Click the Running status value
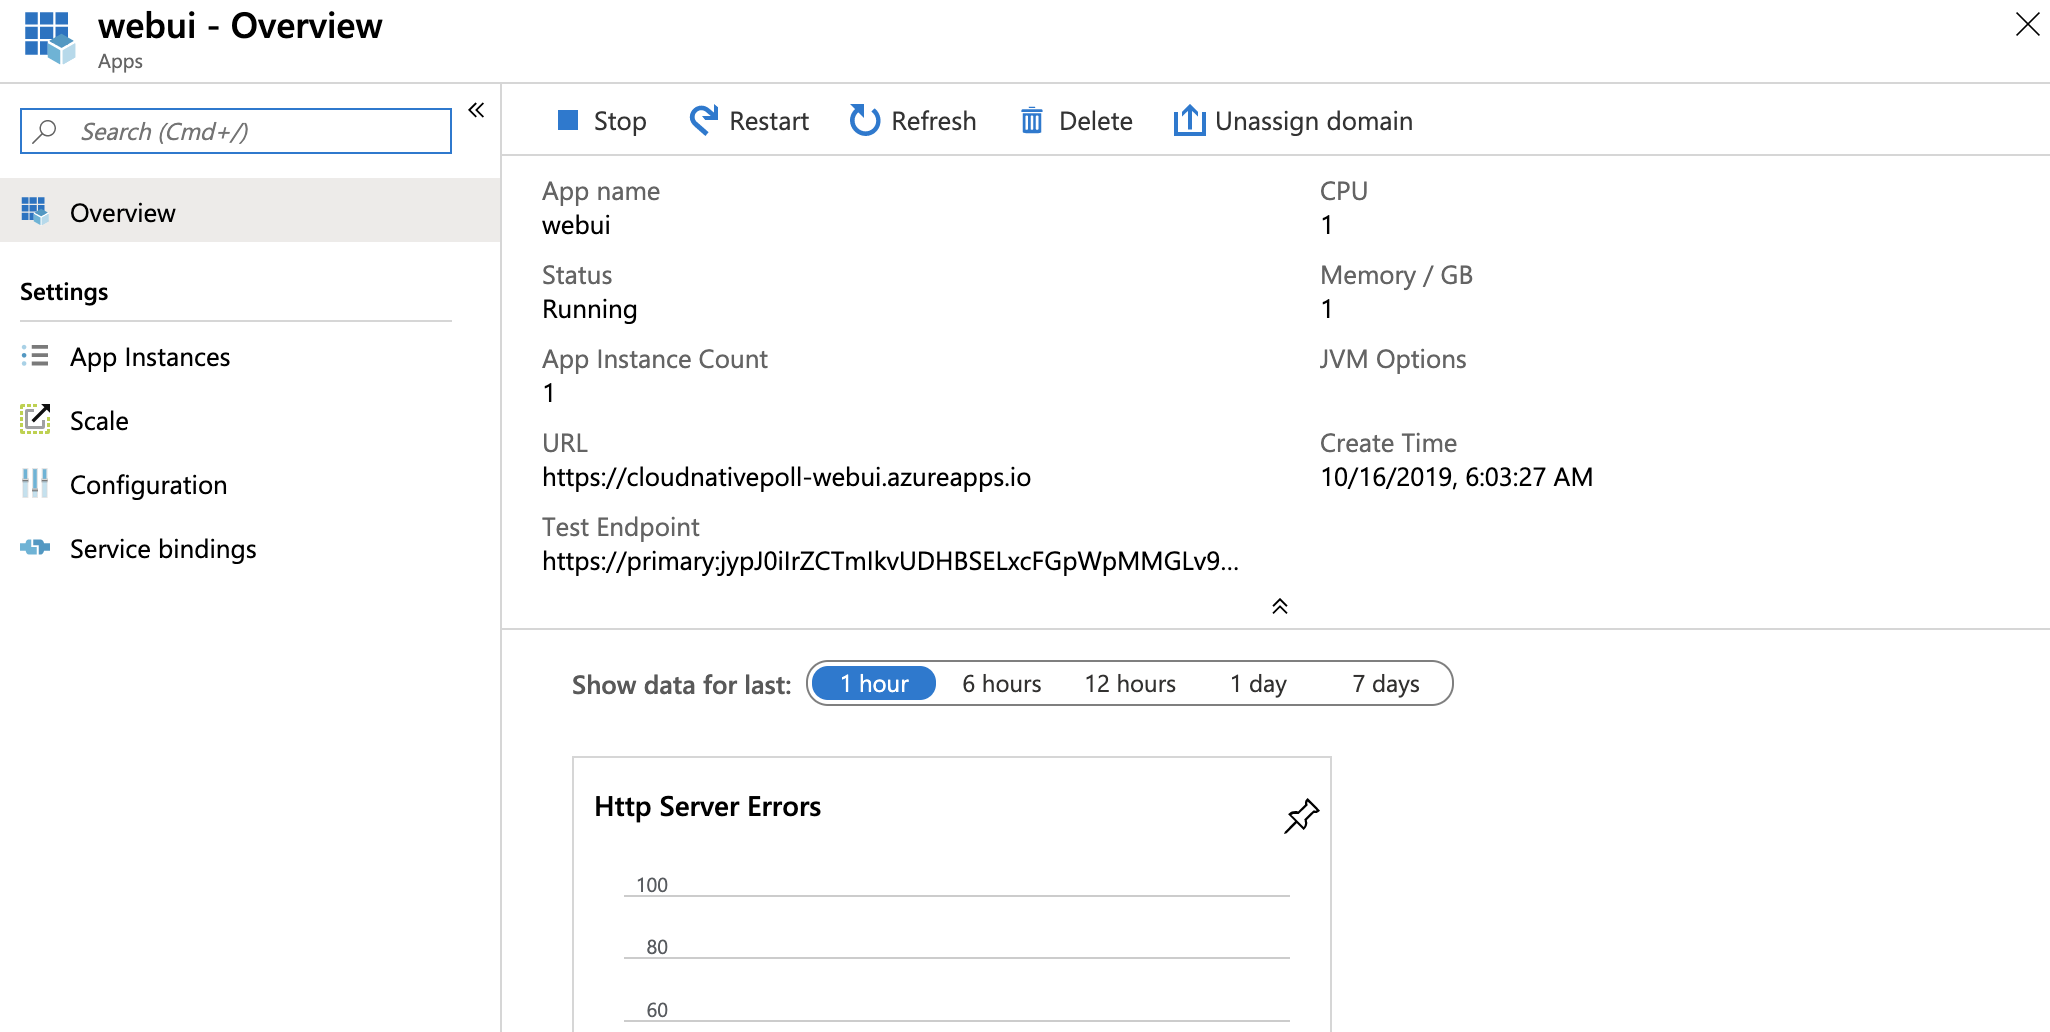Image resolution: width=2050 pixels, height=1032 pixels. click(589, 309)
